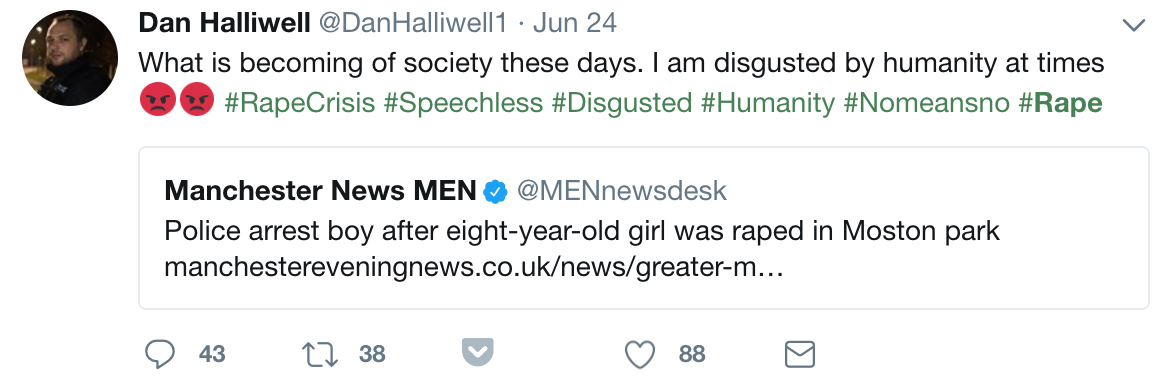
Task: Open the #Humanity hashtag
Action: 768,102
